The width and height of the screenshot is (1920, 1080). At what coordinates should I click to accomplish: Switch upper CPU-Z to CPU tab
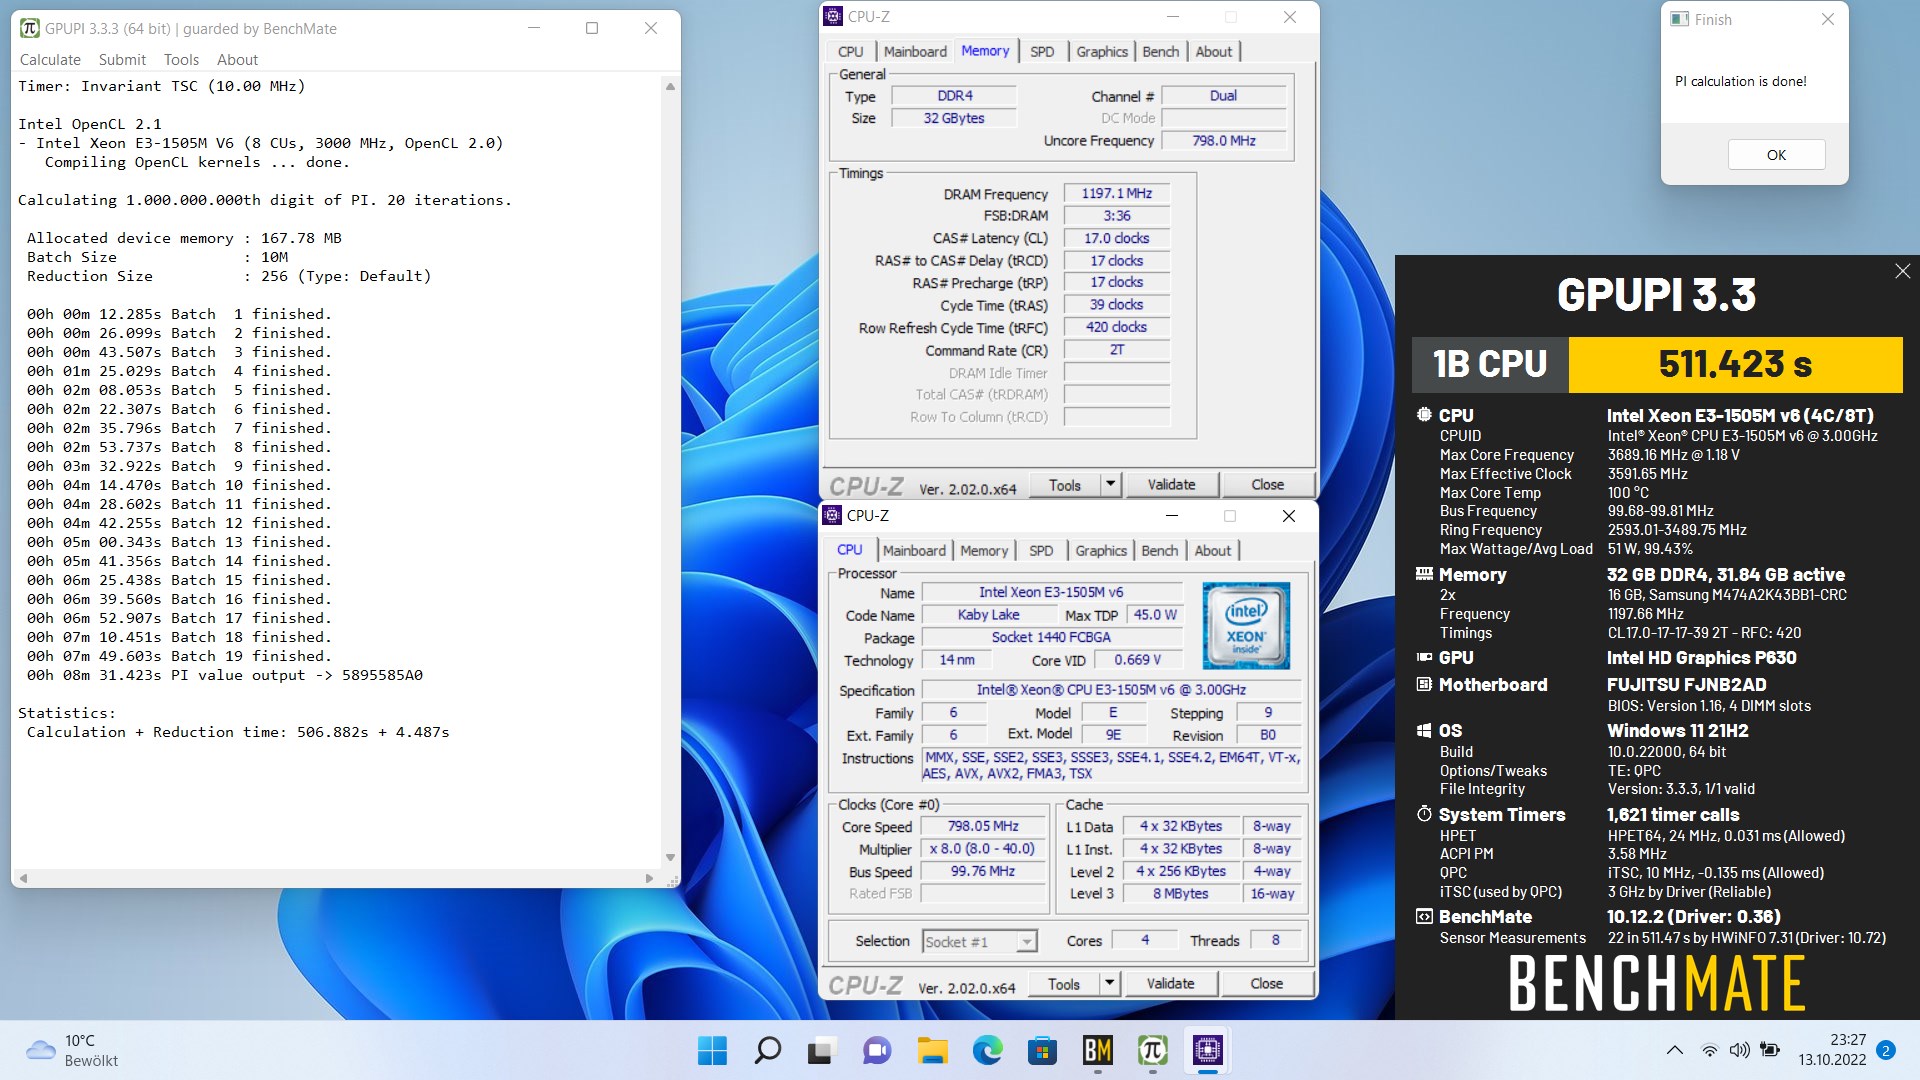coord(851,51)
